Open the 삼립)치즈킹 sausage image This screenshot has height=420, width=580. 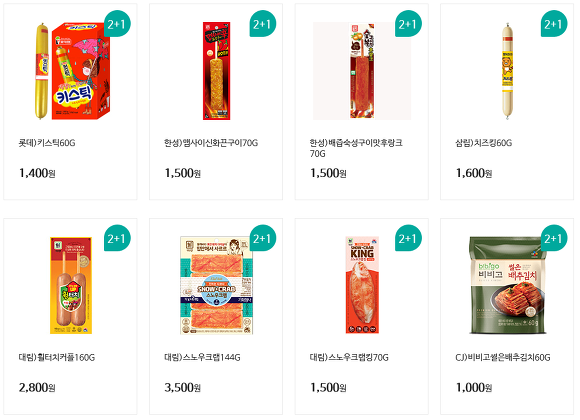pos(508,71)
